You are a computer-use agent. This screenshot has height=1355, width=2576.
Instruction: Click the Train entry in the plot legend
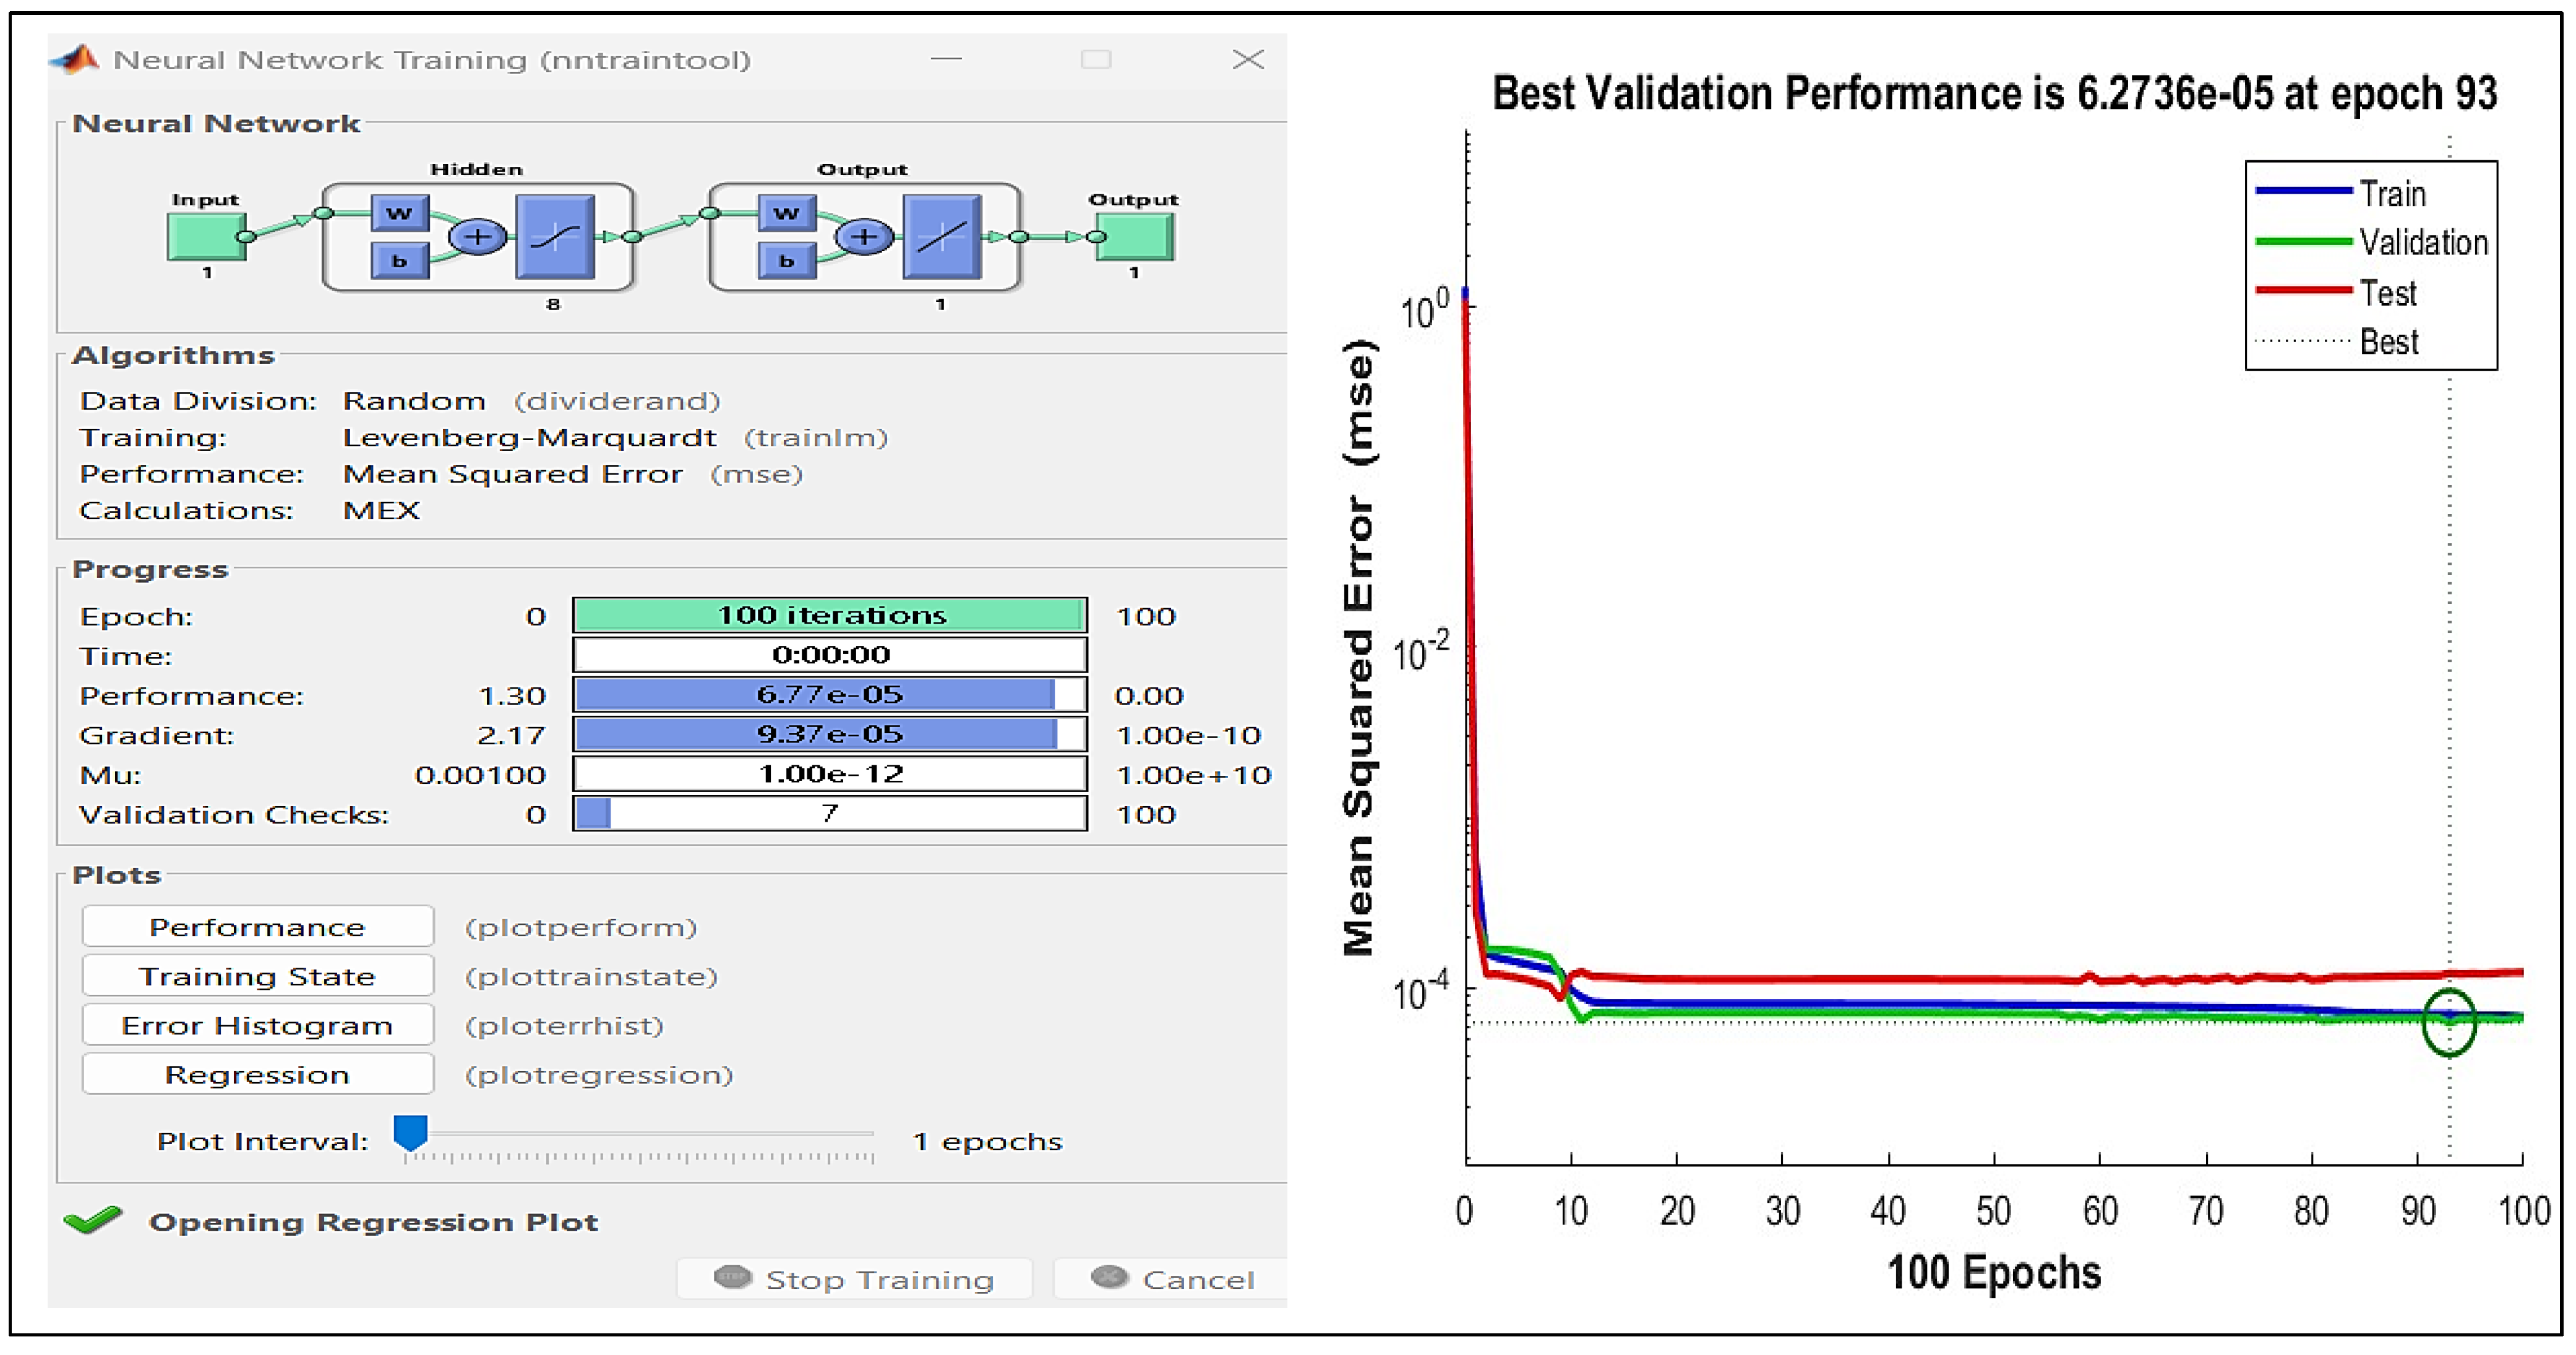point(2392,193)
